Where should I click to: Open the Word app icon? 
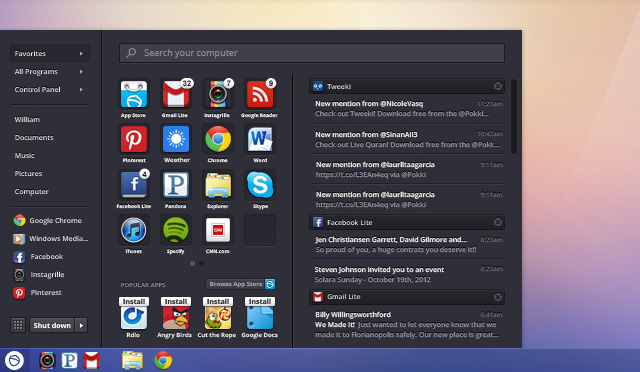(260, 140)
